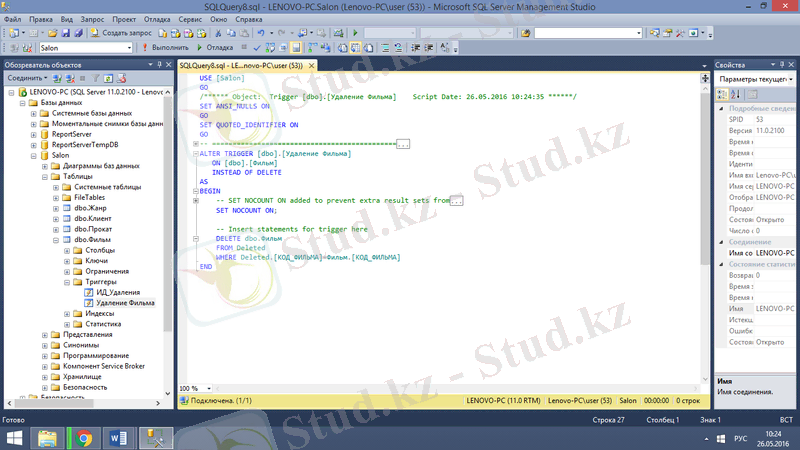800x450 pixels.
Task: Collapse Подробные сведения property section
Action: (x=721, y=109)
